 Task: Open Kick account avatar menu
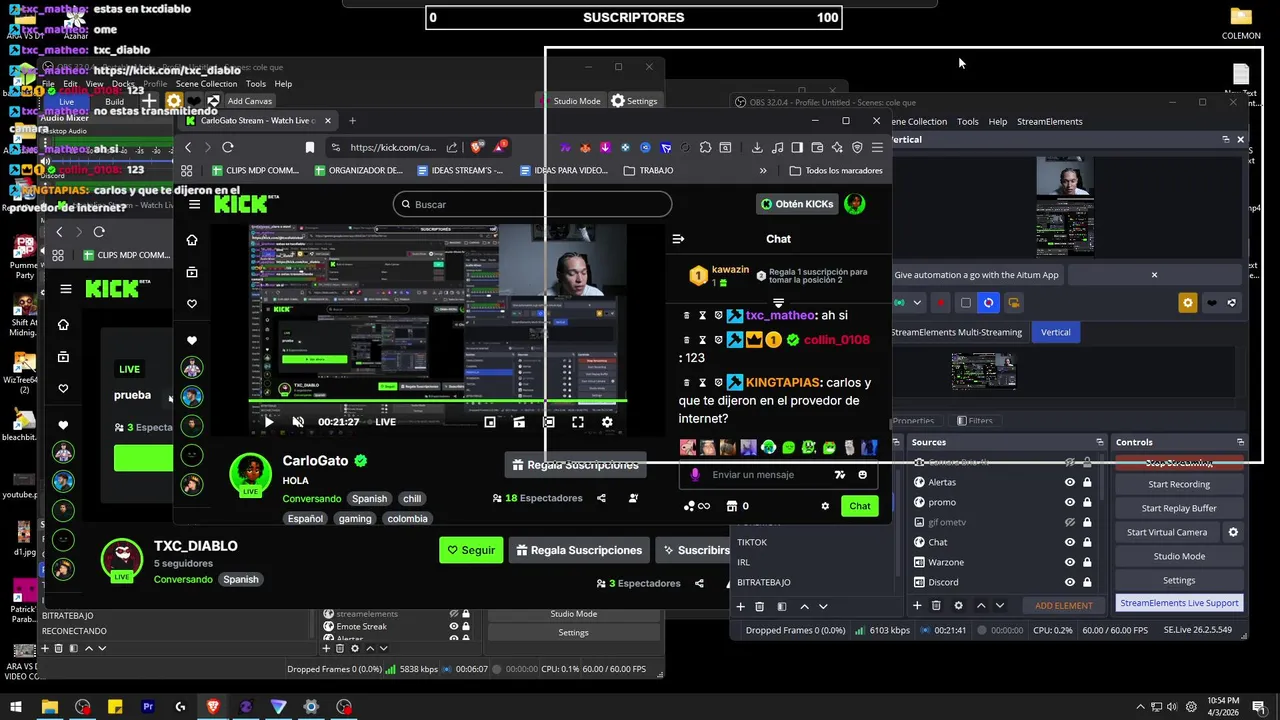(x=854, y=204)
